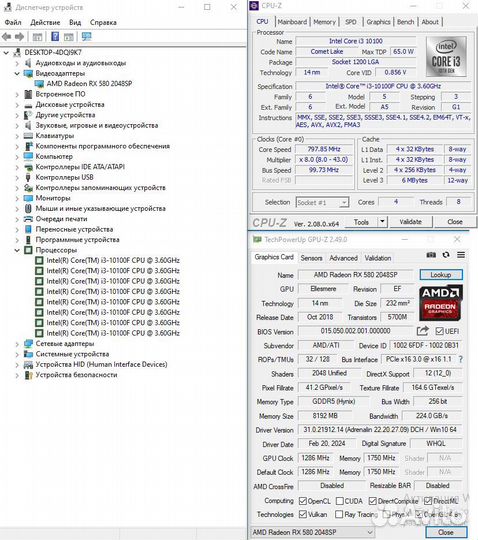Open GPU-Z hamburger menu icon

coord(461,255)
